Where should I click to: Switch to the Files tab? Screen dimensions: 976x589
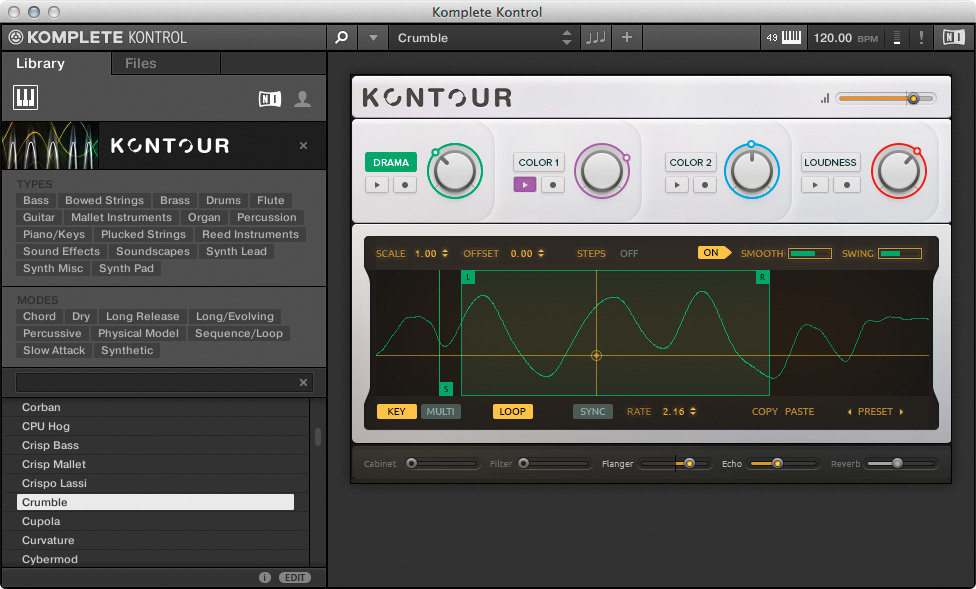(141, 64)
